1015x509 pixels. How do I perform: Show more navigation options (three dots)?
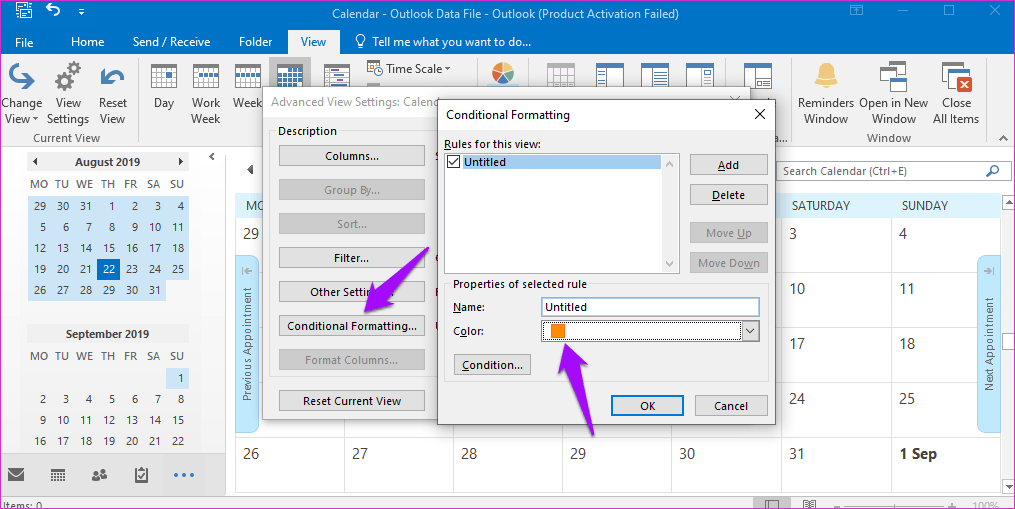click(184, 475)
